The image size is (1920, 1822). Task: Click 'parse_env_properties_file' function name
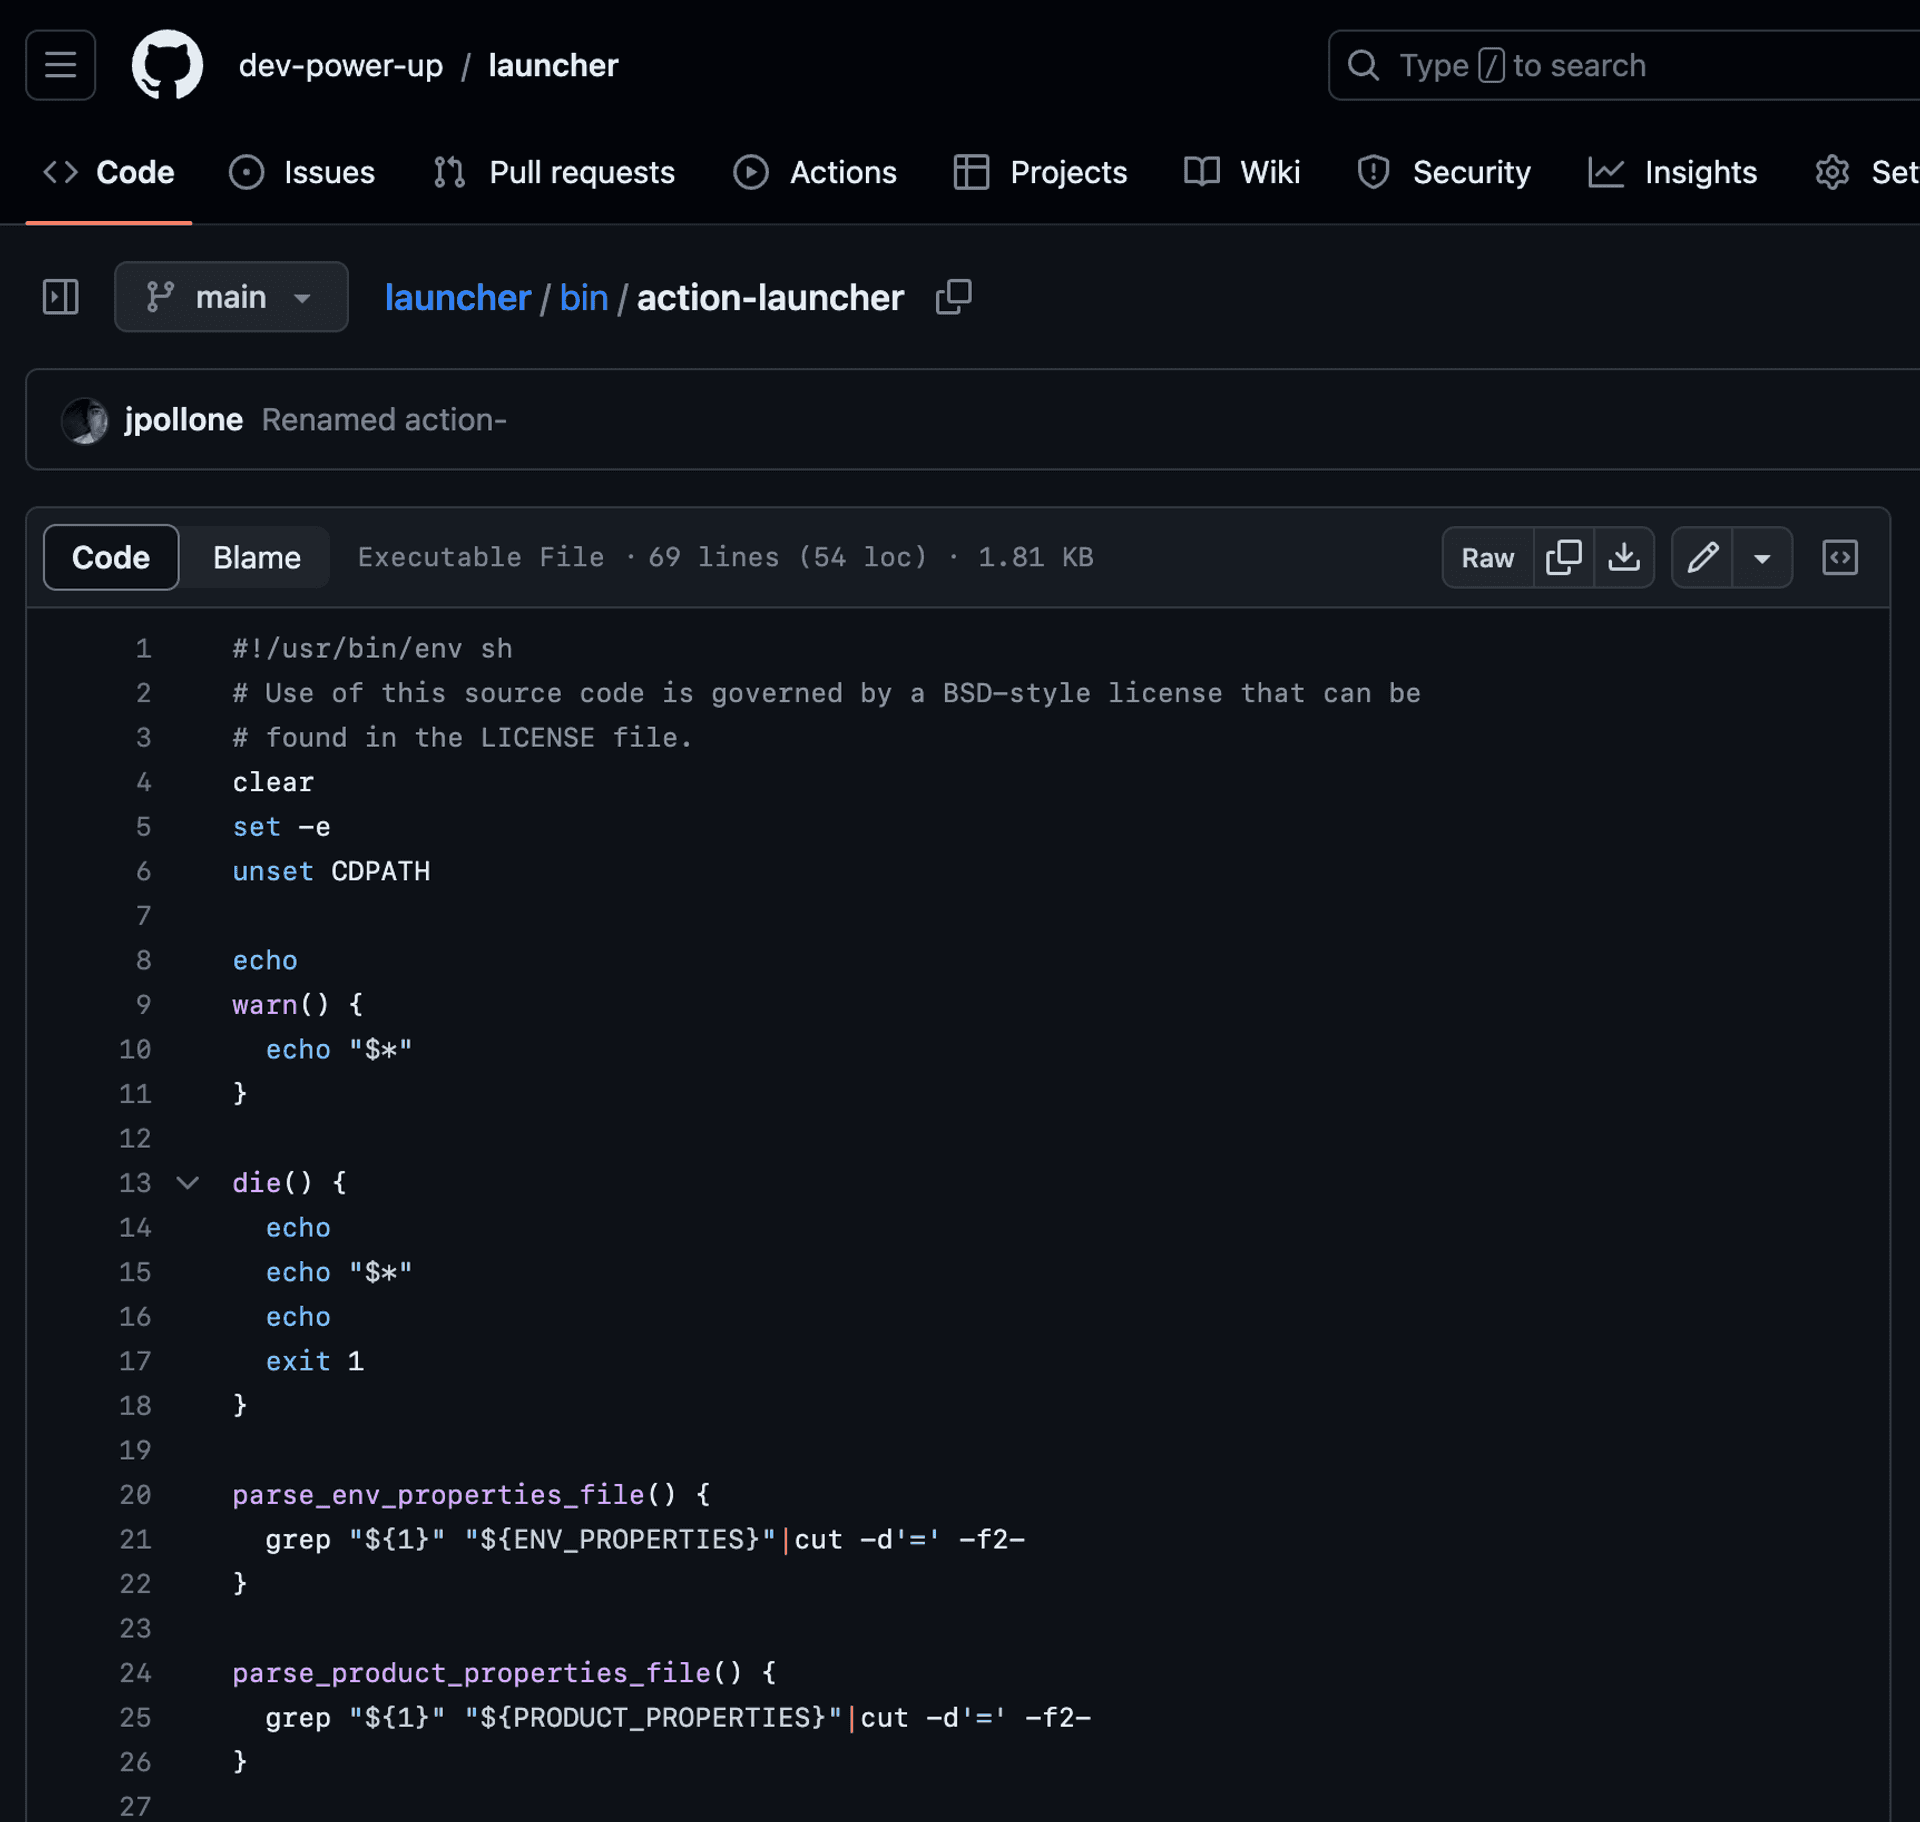point(438,1495)
